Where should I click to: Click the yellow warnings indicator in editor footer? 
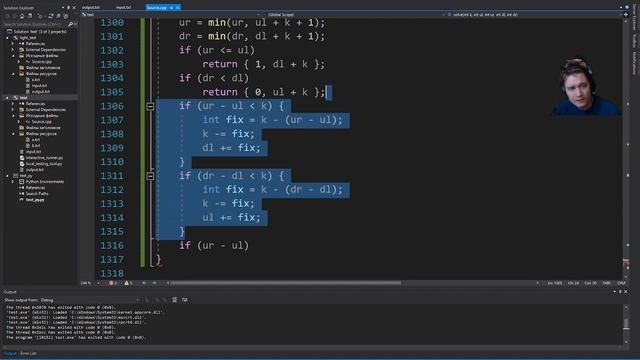(128, 283)
